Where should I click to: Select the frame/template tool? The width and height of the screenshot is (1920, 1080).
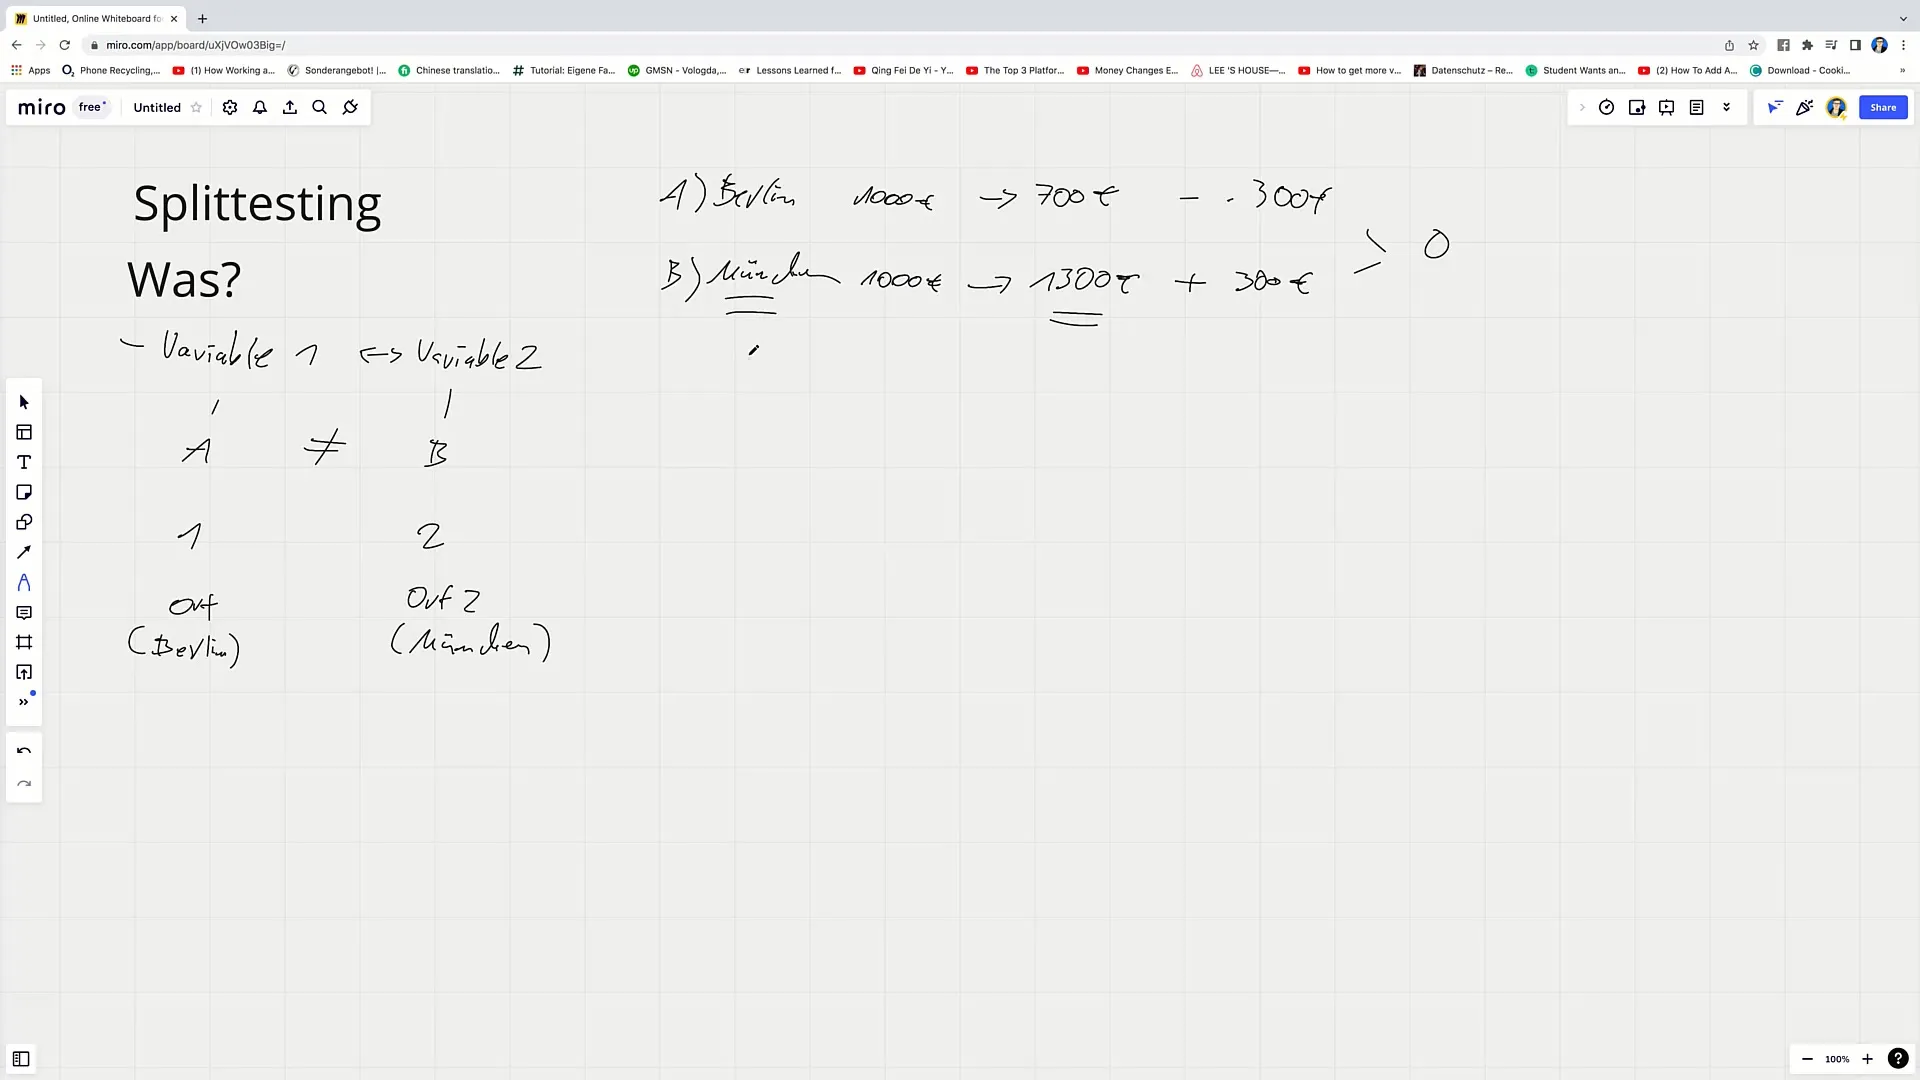(x=24, y=642)
